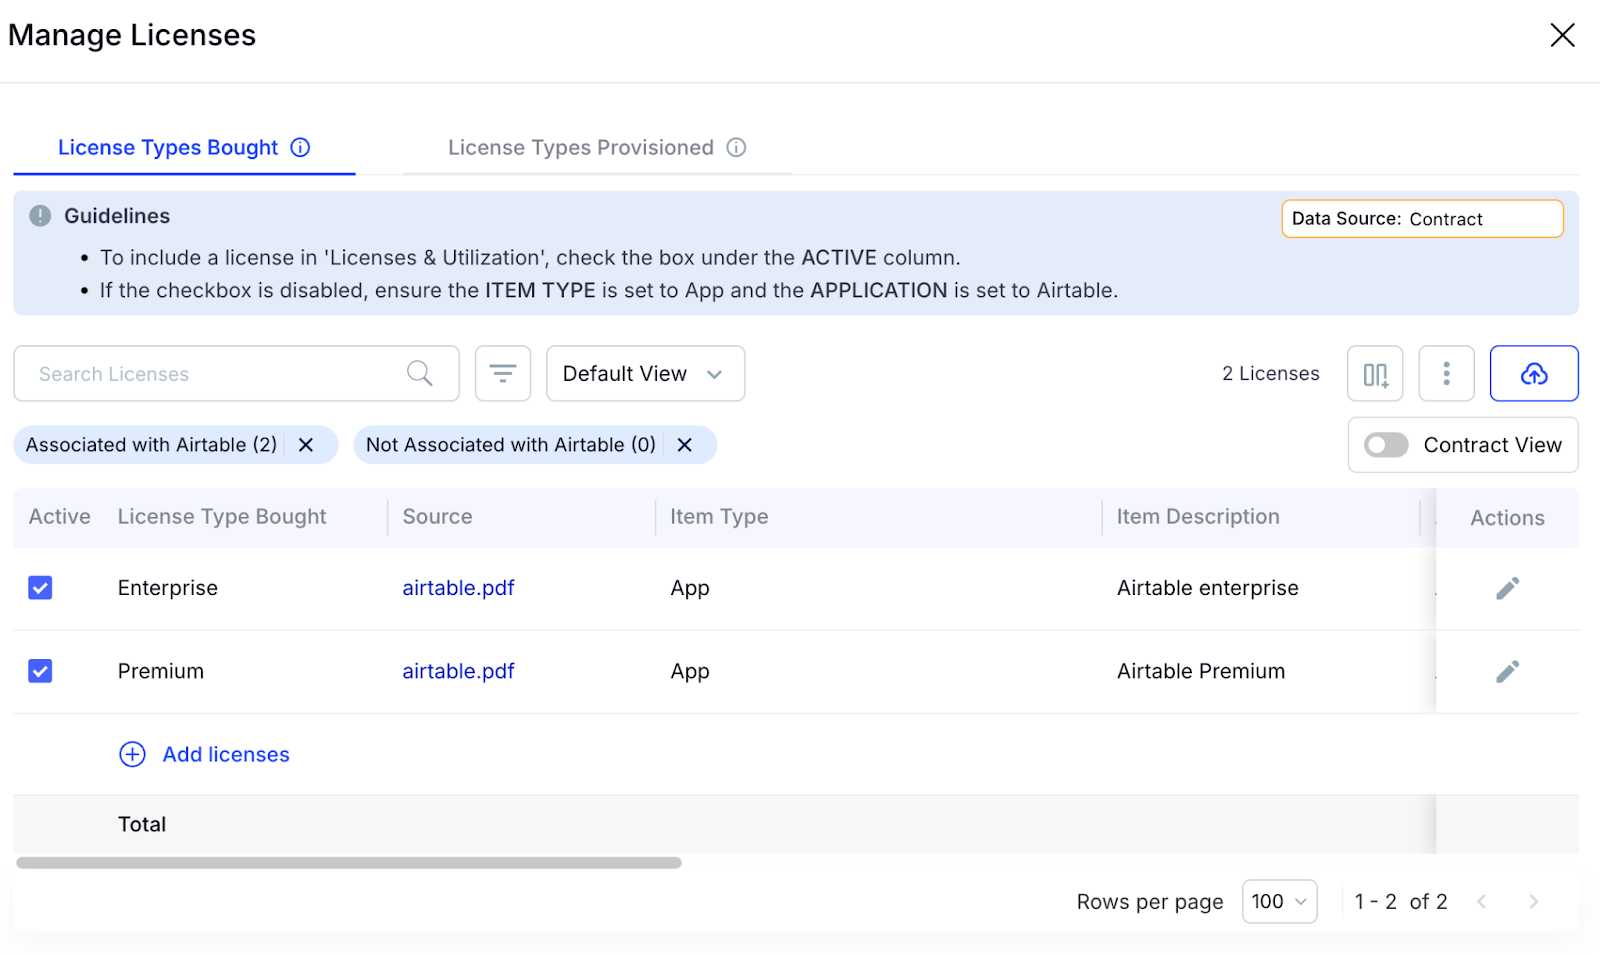Remove Associated with Airtable (2) filter chip

point(306,445)
